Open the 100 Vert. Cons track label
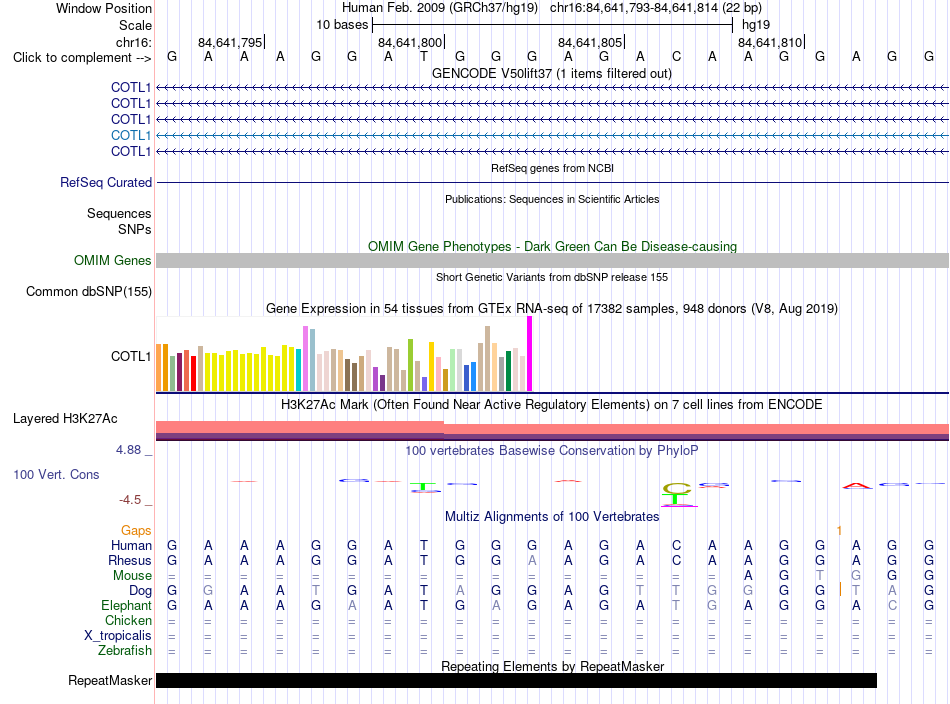Viewport: 950px width, 704px height. [56, 474]
